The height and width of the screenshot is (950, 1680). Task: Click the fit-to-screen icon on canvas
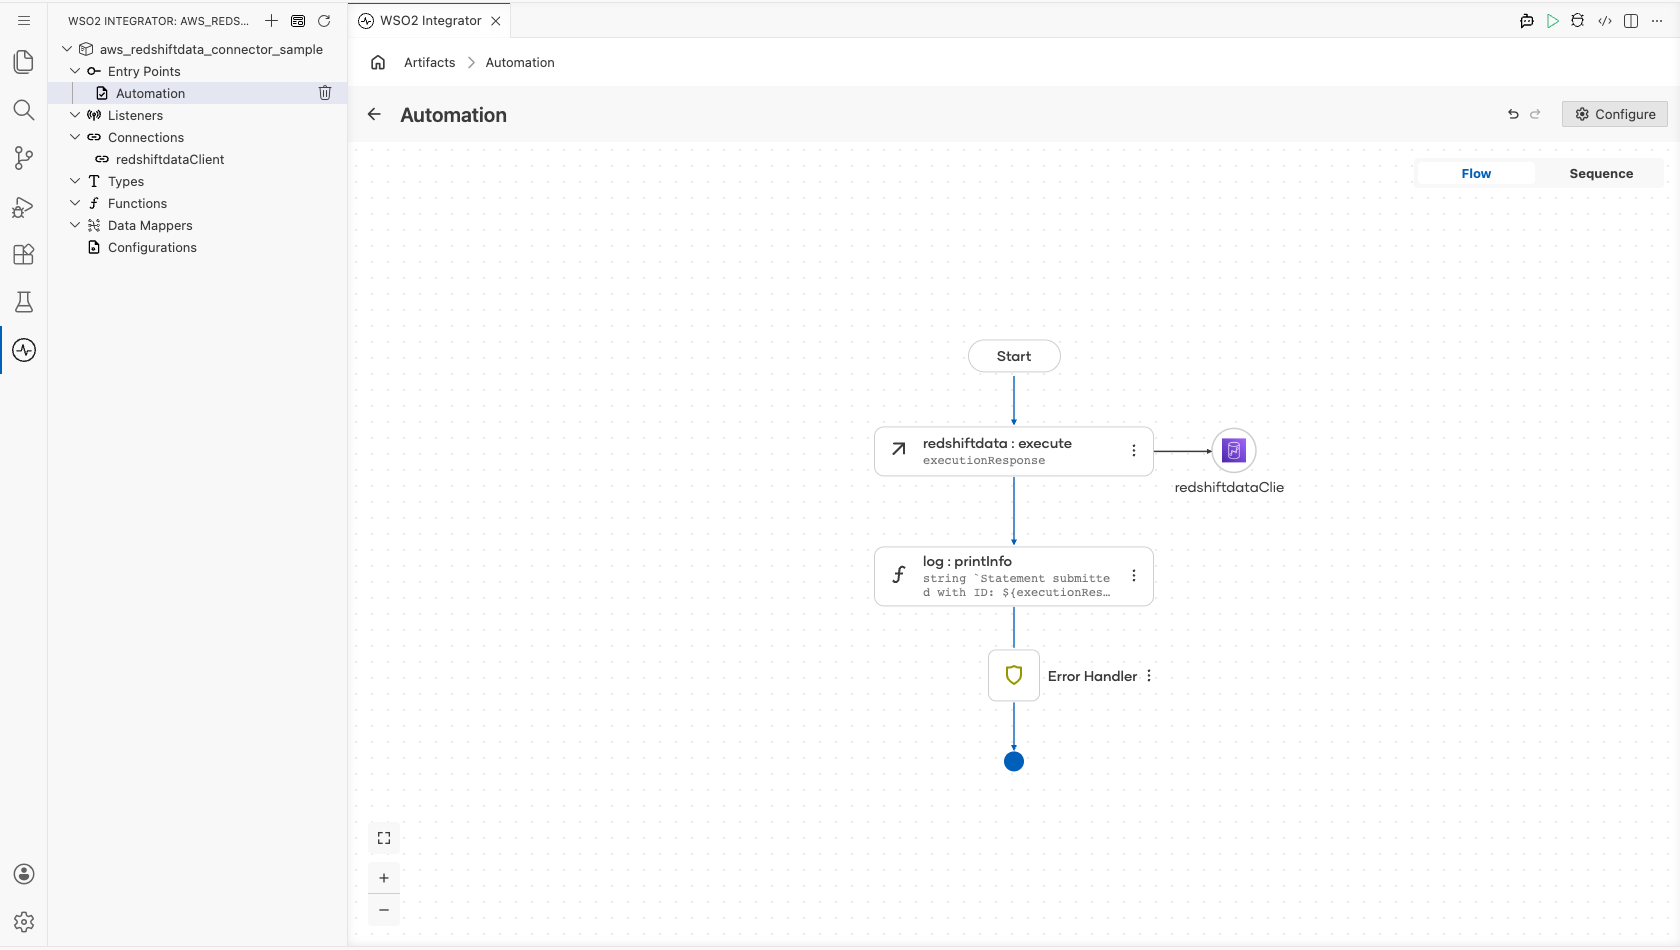click(384, 838)
